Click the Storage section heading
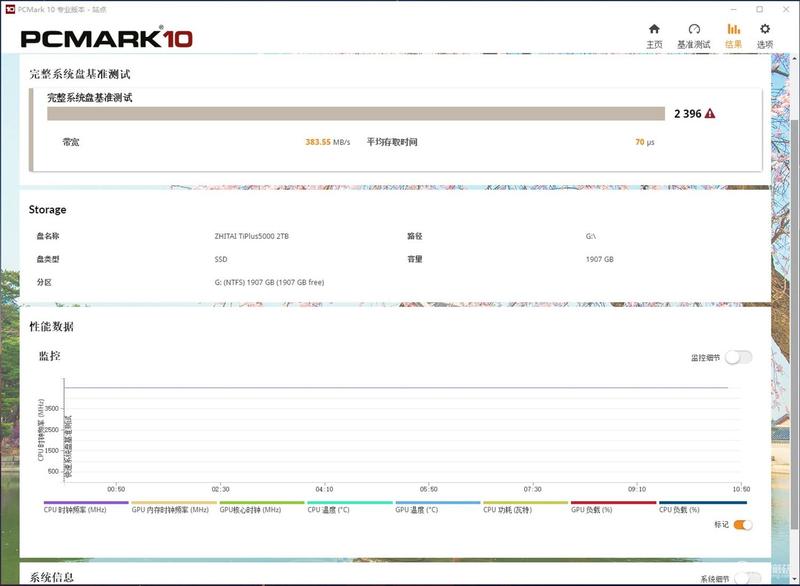Viewport: 800px width, 586px height. tap(47, 210)
